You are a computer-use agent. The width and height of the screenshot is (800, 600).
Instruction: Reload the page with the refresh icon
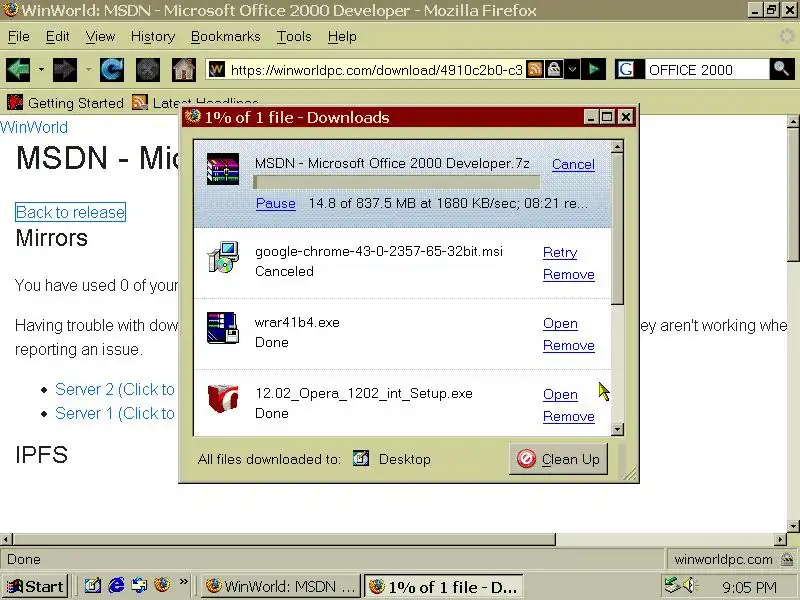click(x=112, y=69)
